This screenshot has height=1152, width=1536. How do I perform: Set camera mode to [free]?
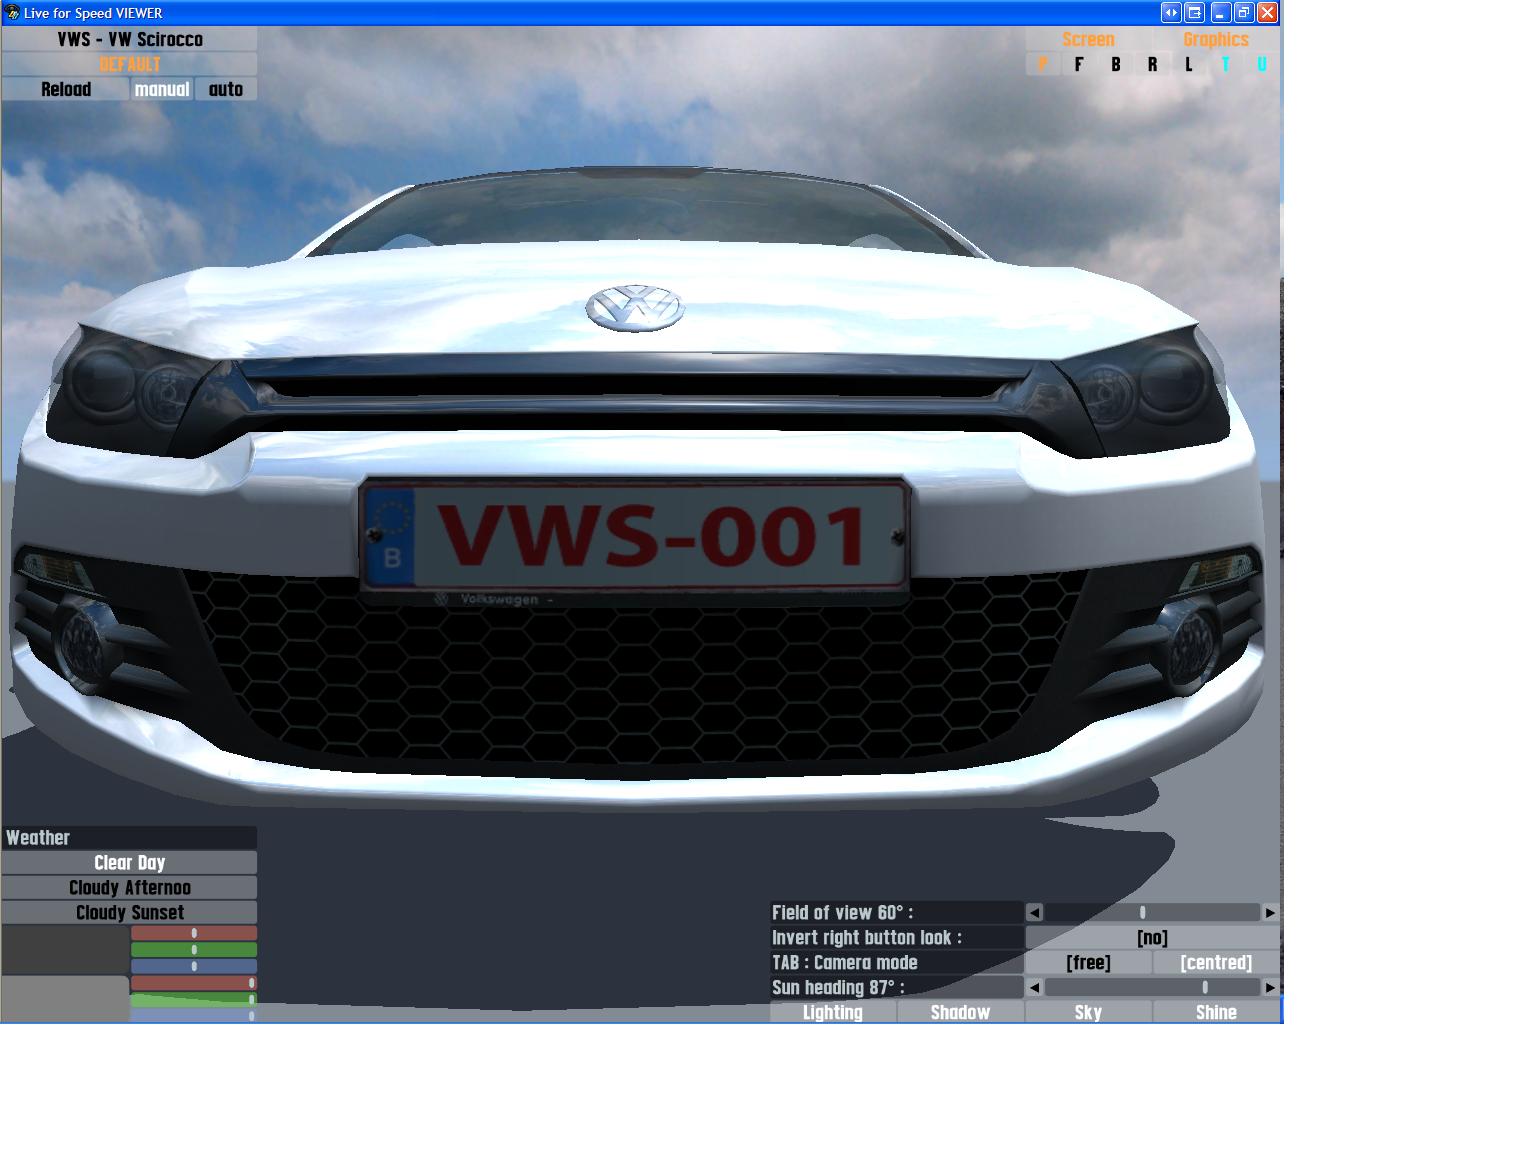tap(1088, 962)
